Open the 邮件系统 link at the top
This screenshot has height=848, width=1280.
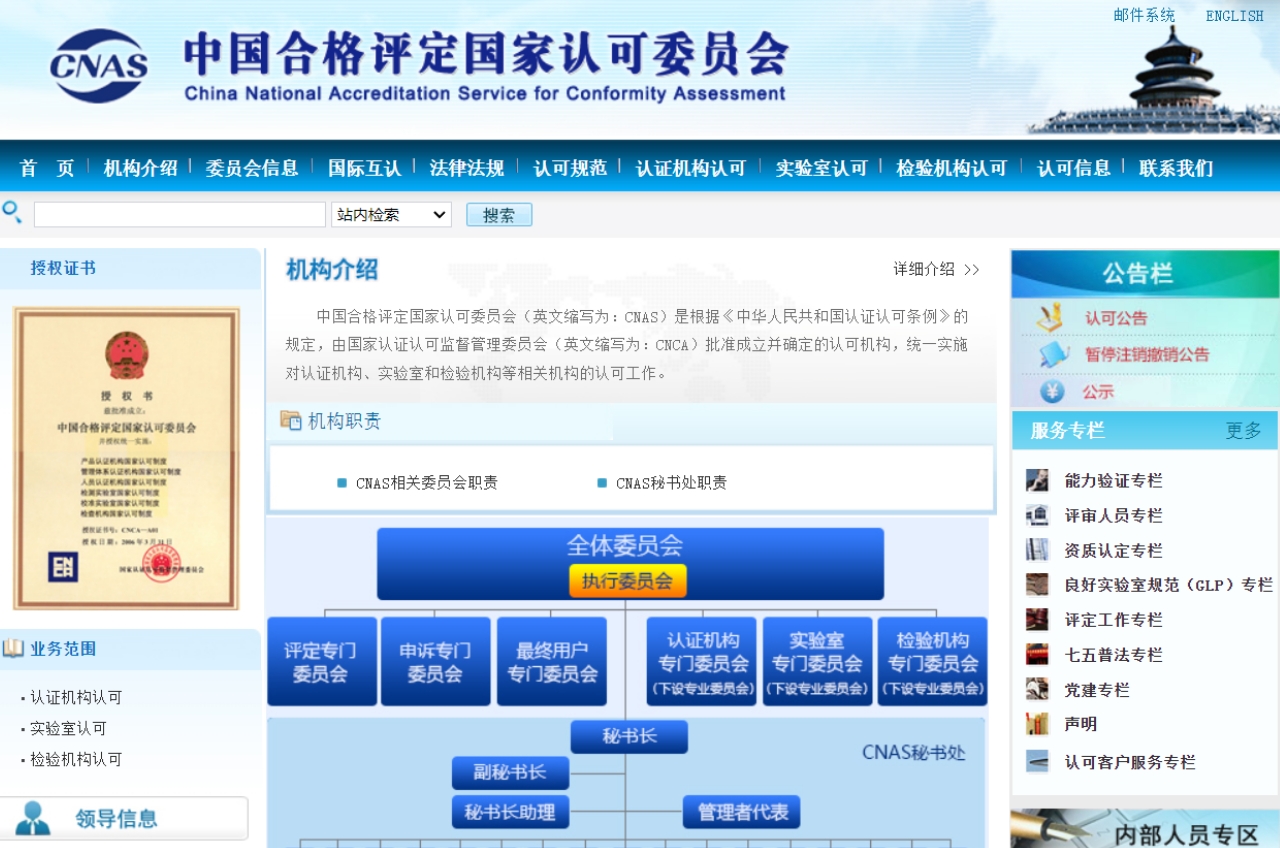point(1144,16)
